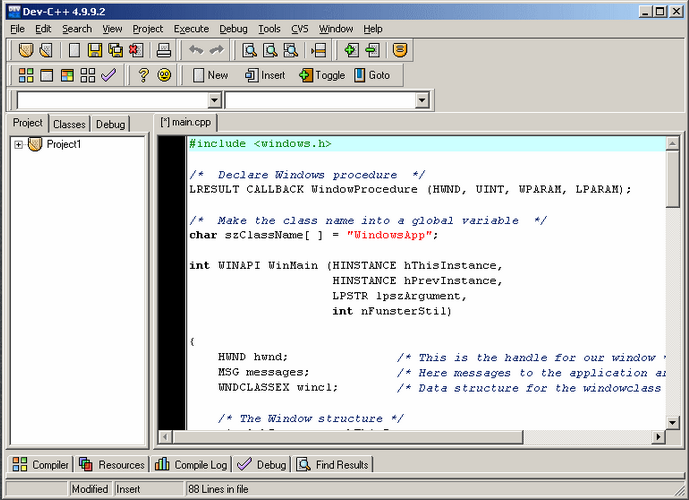The width and height of the screenshot is (689, 500).
Task: Open the Search menu
Action: [x=77, y=29]
